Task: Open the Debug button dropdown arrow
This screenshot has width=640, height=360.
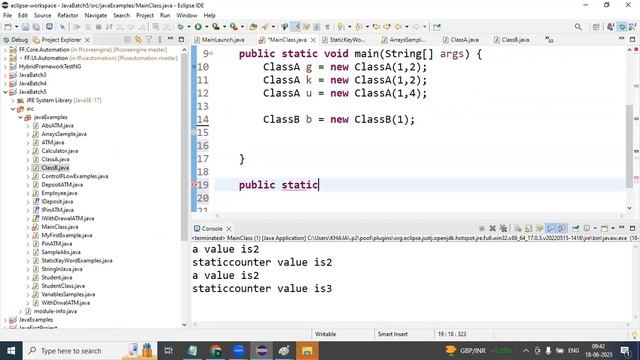Action: coord(188,27)
